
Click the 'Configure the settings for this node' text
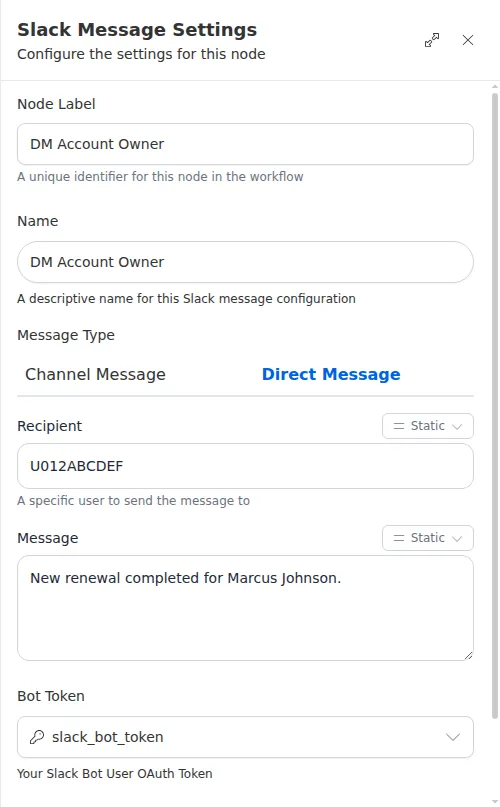[x=141, y=54]
